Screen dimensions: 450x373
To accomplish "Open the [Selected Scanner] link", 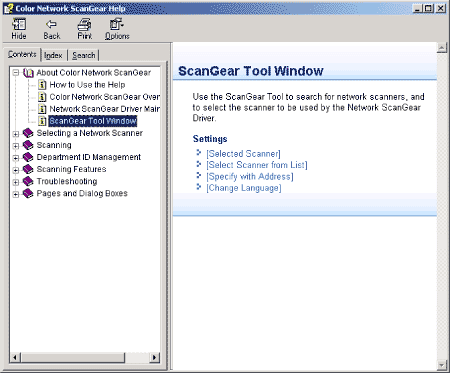I will [x=243, y=154].
